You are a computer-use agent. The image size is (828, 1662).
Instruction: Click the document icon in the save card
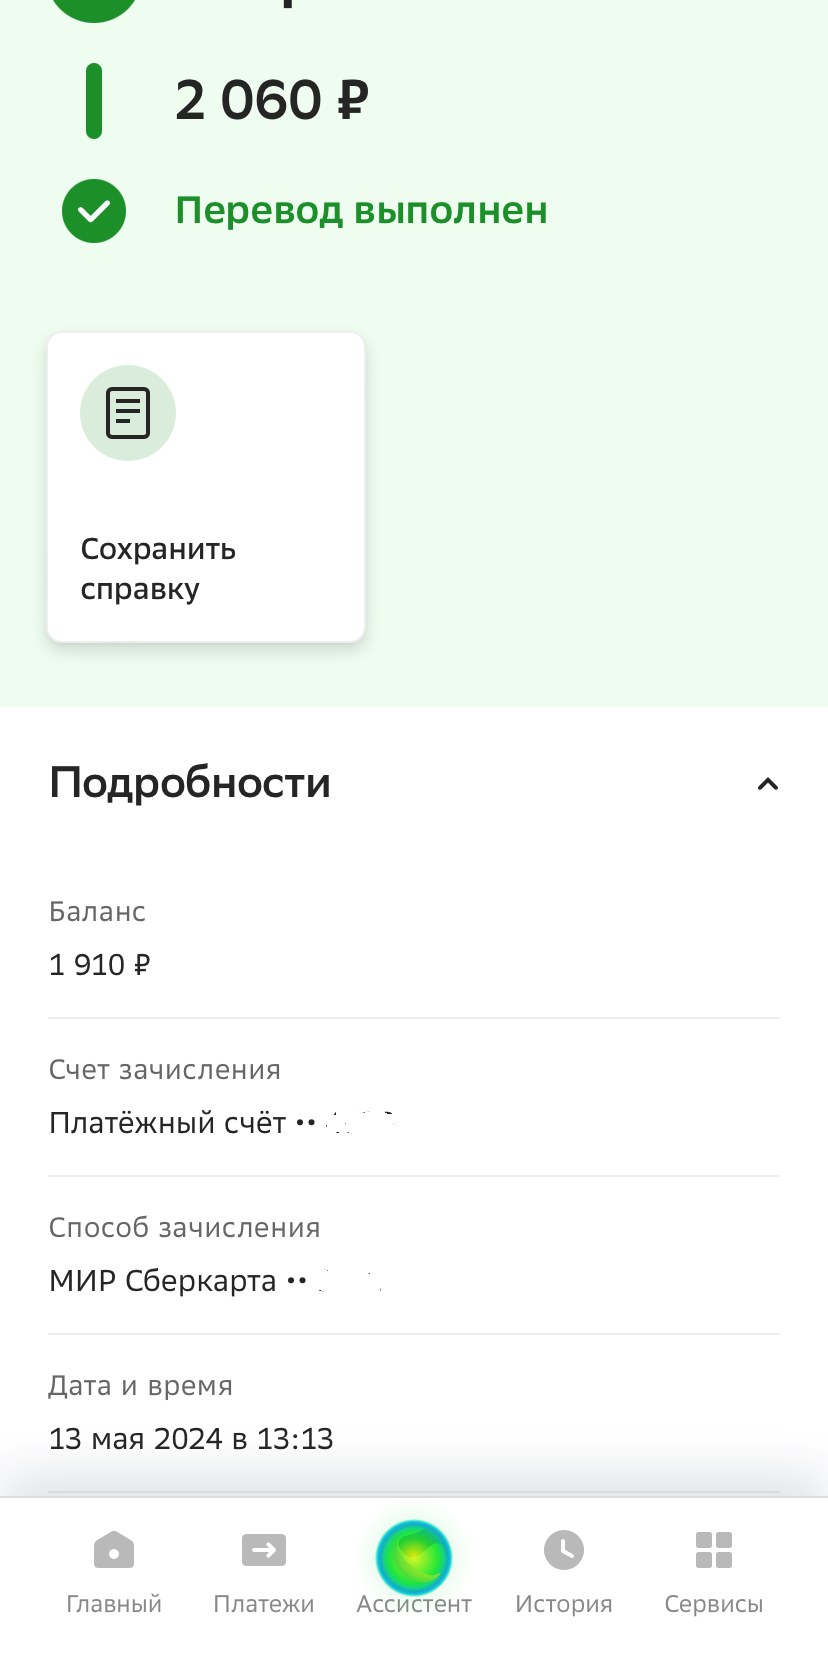(128, 413)
